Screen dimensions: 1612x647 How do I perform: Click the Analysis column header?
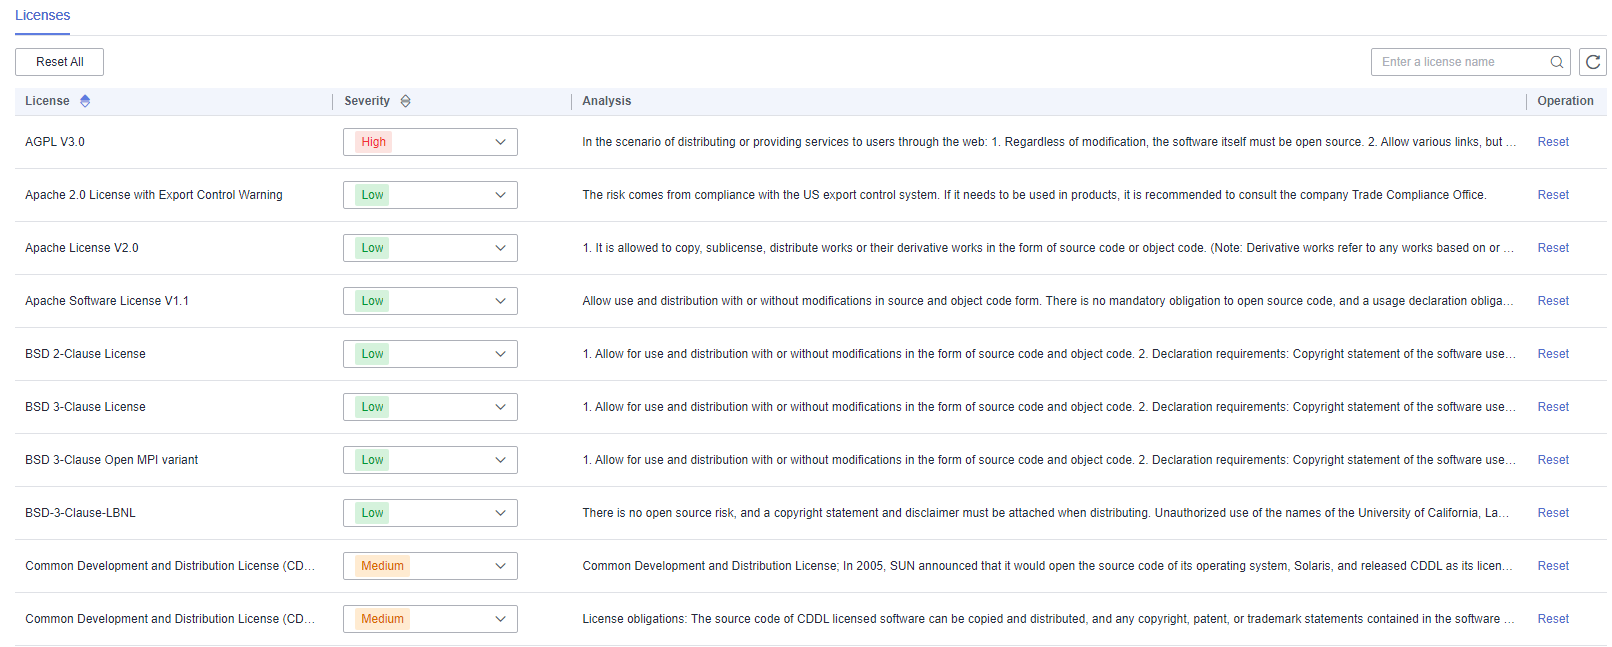click(x=607, y=101)
